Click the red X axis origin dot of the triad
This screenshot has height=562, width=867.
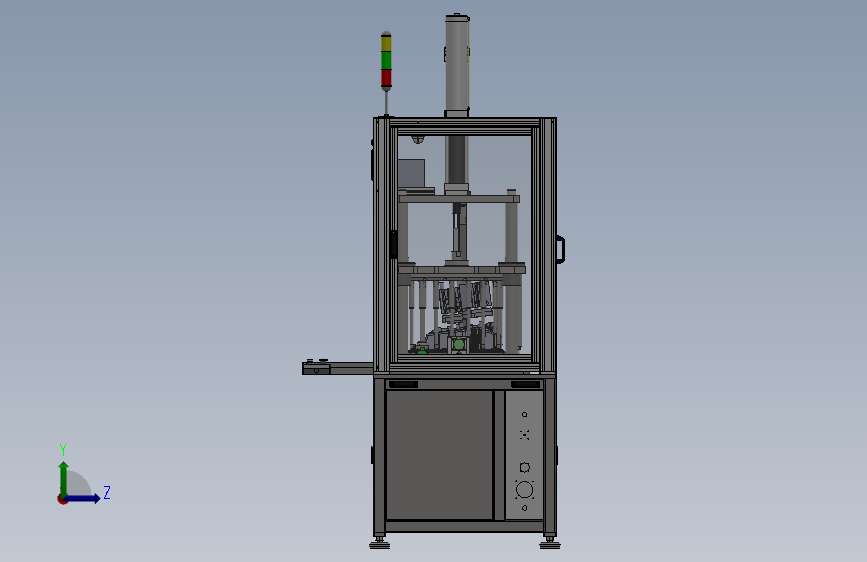62,499
